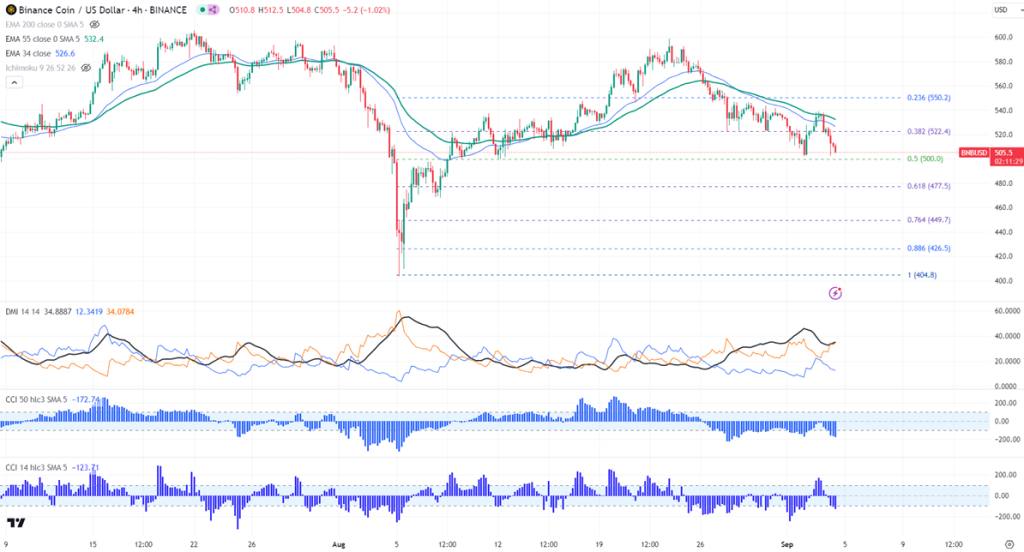Click the green market status dot
The height and width of the screenshot is (552, 1024).
pos(203,10)
